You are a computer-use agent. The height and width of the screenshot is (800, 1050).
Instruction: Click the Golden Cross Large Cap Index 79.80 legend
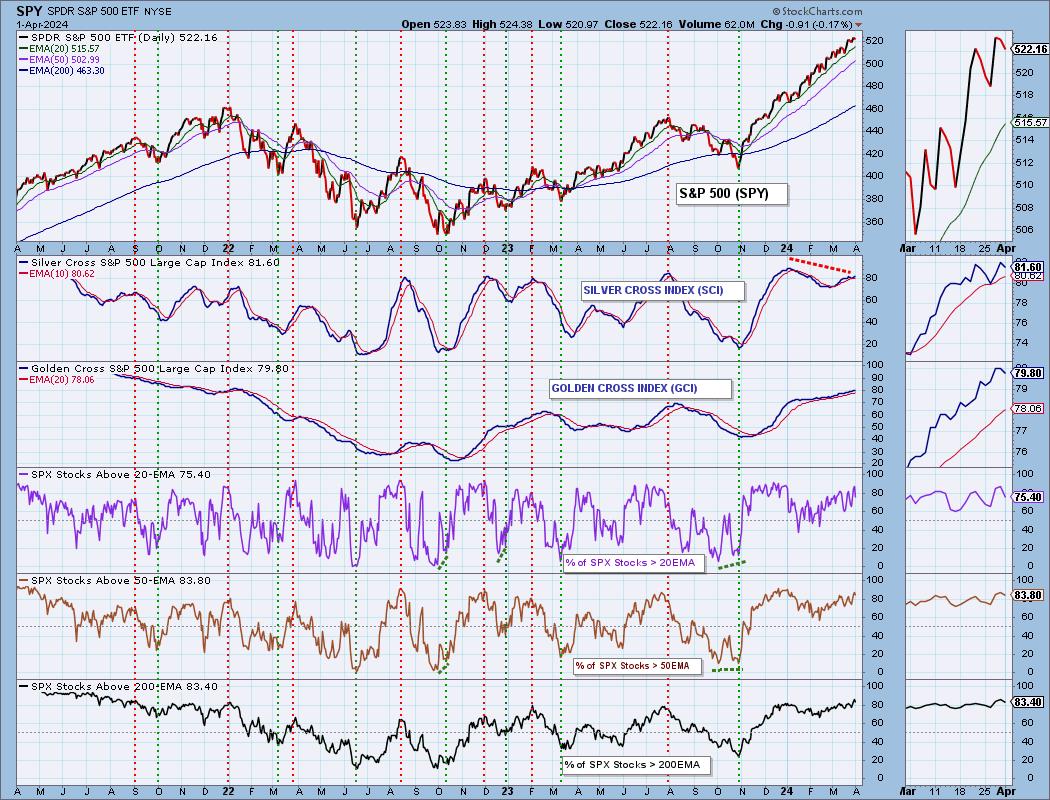(x=154, y=368)
